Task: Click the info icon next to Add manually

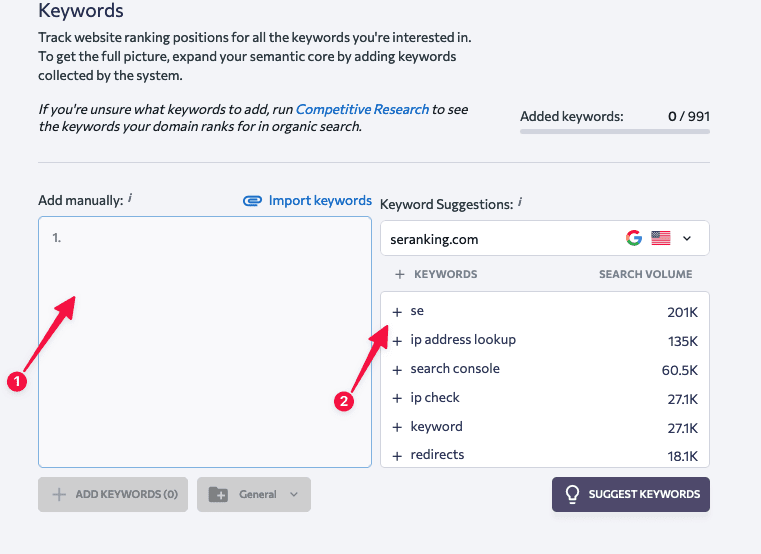Action: [x=130, y=199]
